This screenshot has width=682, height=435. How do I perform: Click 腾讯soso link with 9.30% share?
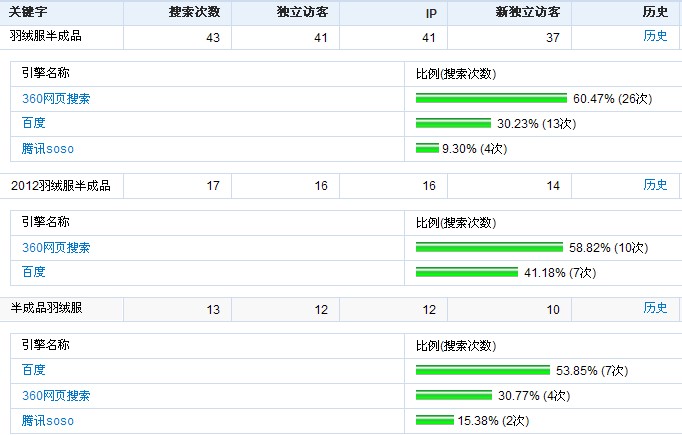[x=48, y=148]
